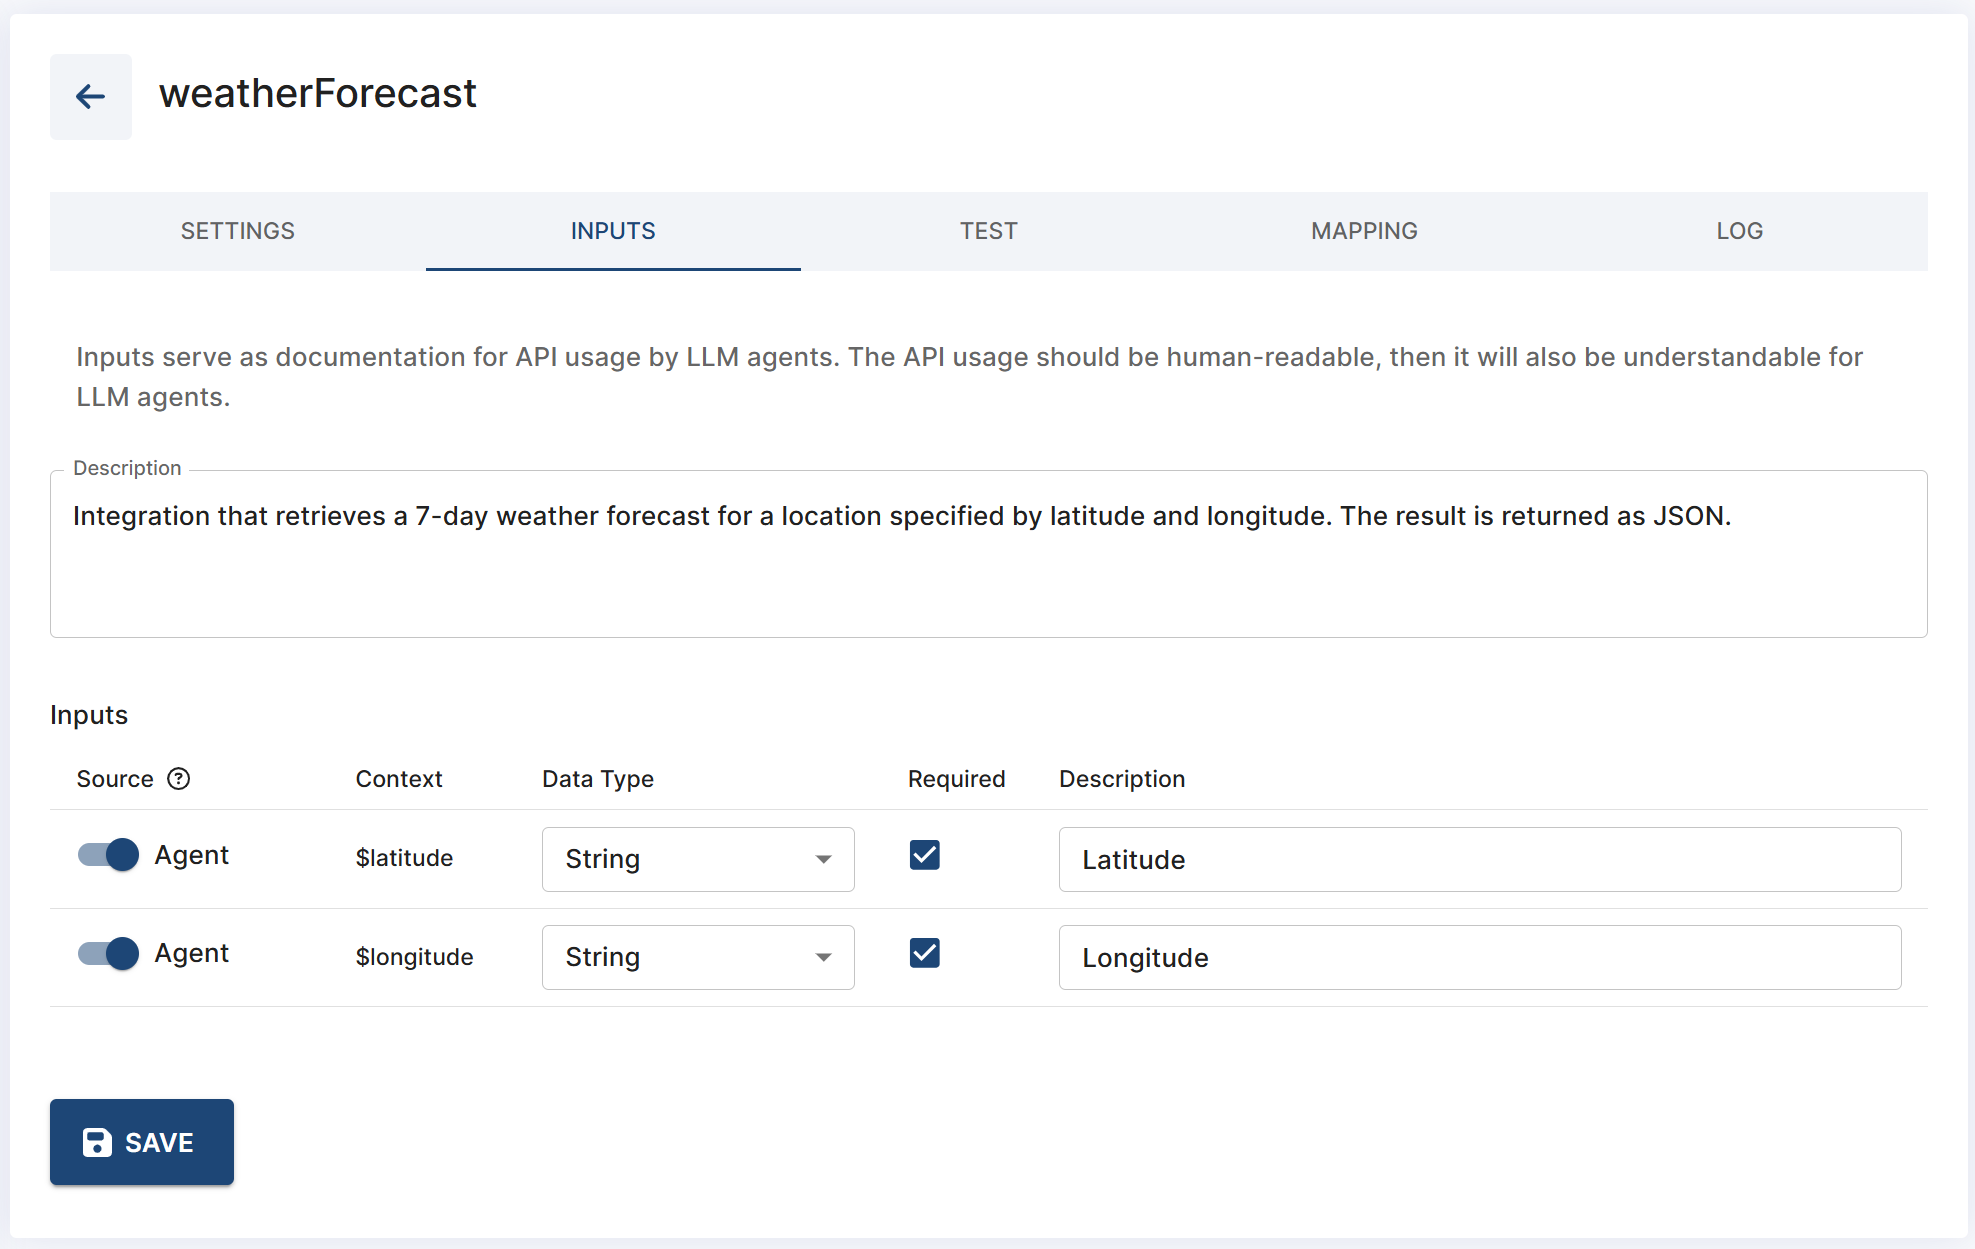Click the back arrow icon

coord(91,97)
